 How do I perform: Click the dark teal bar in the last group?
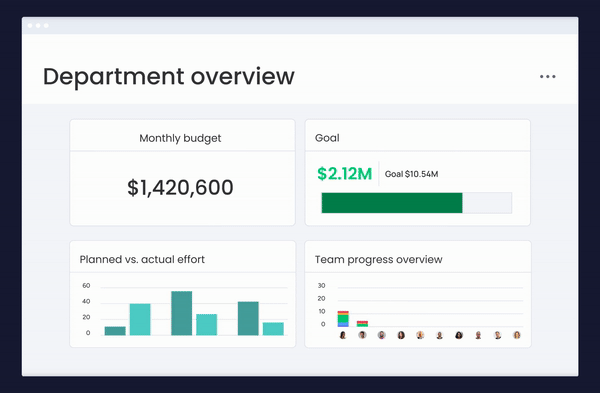(x=248, y=318)
